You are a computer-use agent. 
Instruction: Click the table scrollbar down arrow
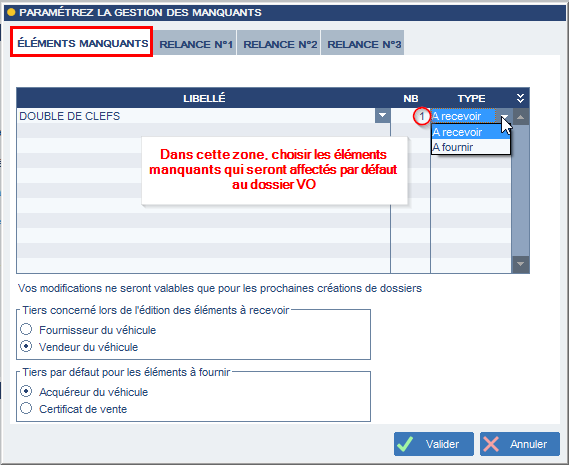(520, 264)
